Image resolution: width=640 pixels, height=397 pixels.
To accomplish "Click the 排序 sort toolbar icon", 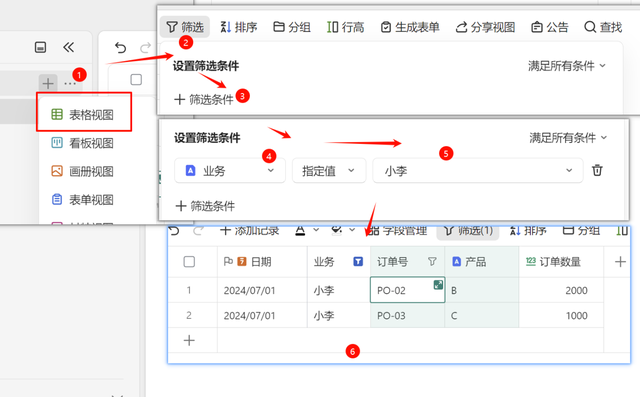I will 238,27.
